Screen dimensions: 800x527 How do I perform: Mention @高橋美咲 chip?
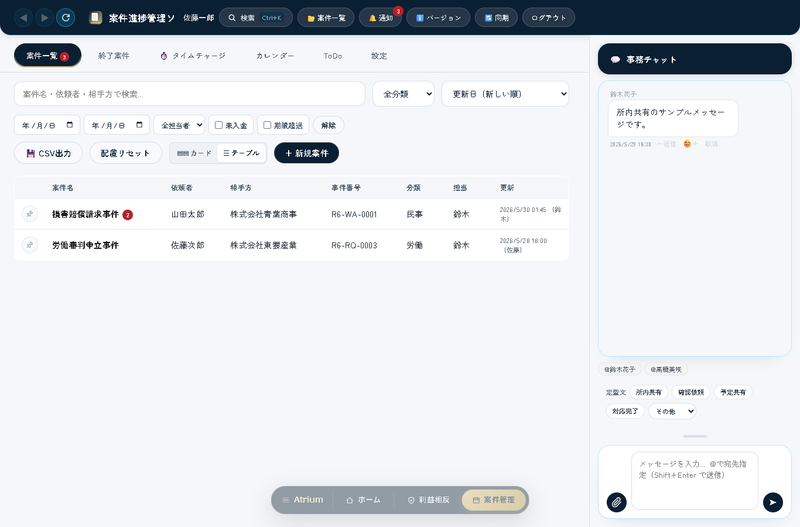666,369
